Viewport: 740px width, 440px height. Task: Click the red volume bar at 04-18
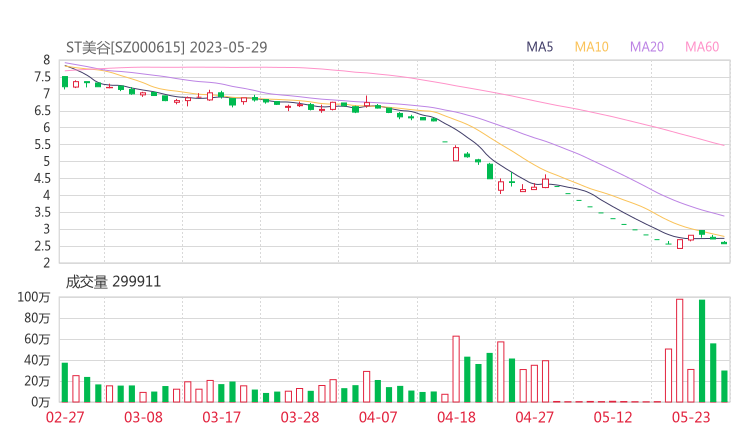tap(456, 369)
